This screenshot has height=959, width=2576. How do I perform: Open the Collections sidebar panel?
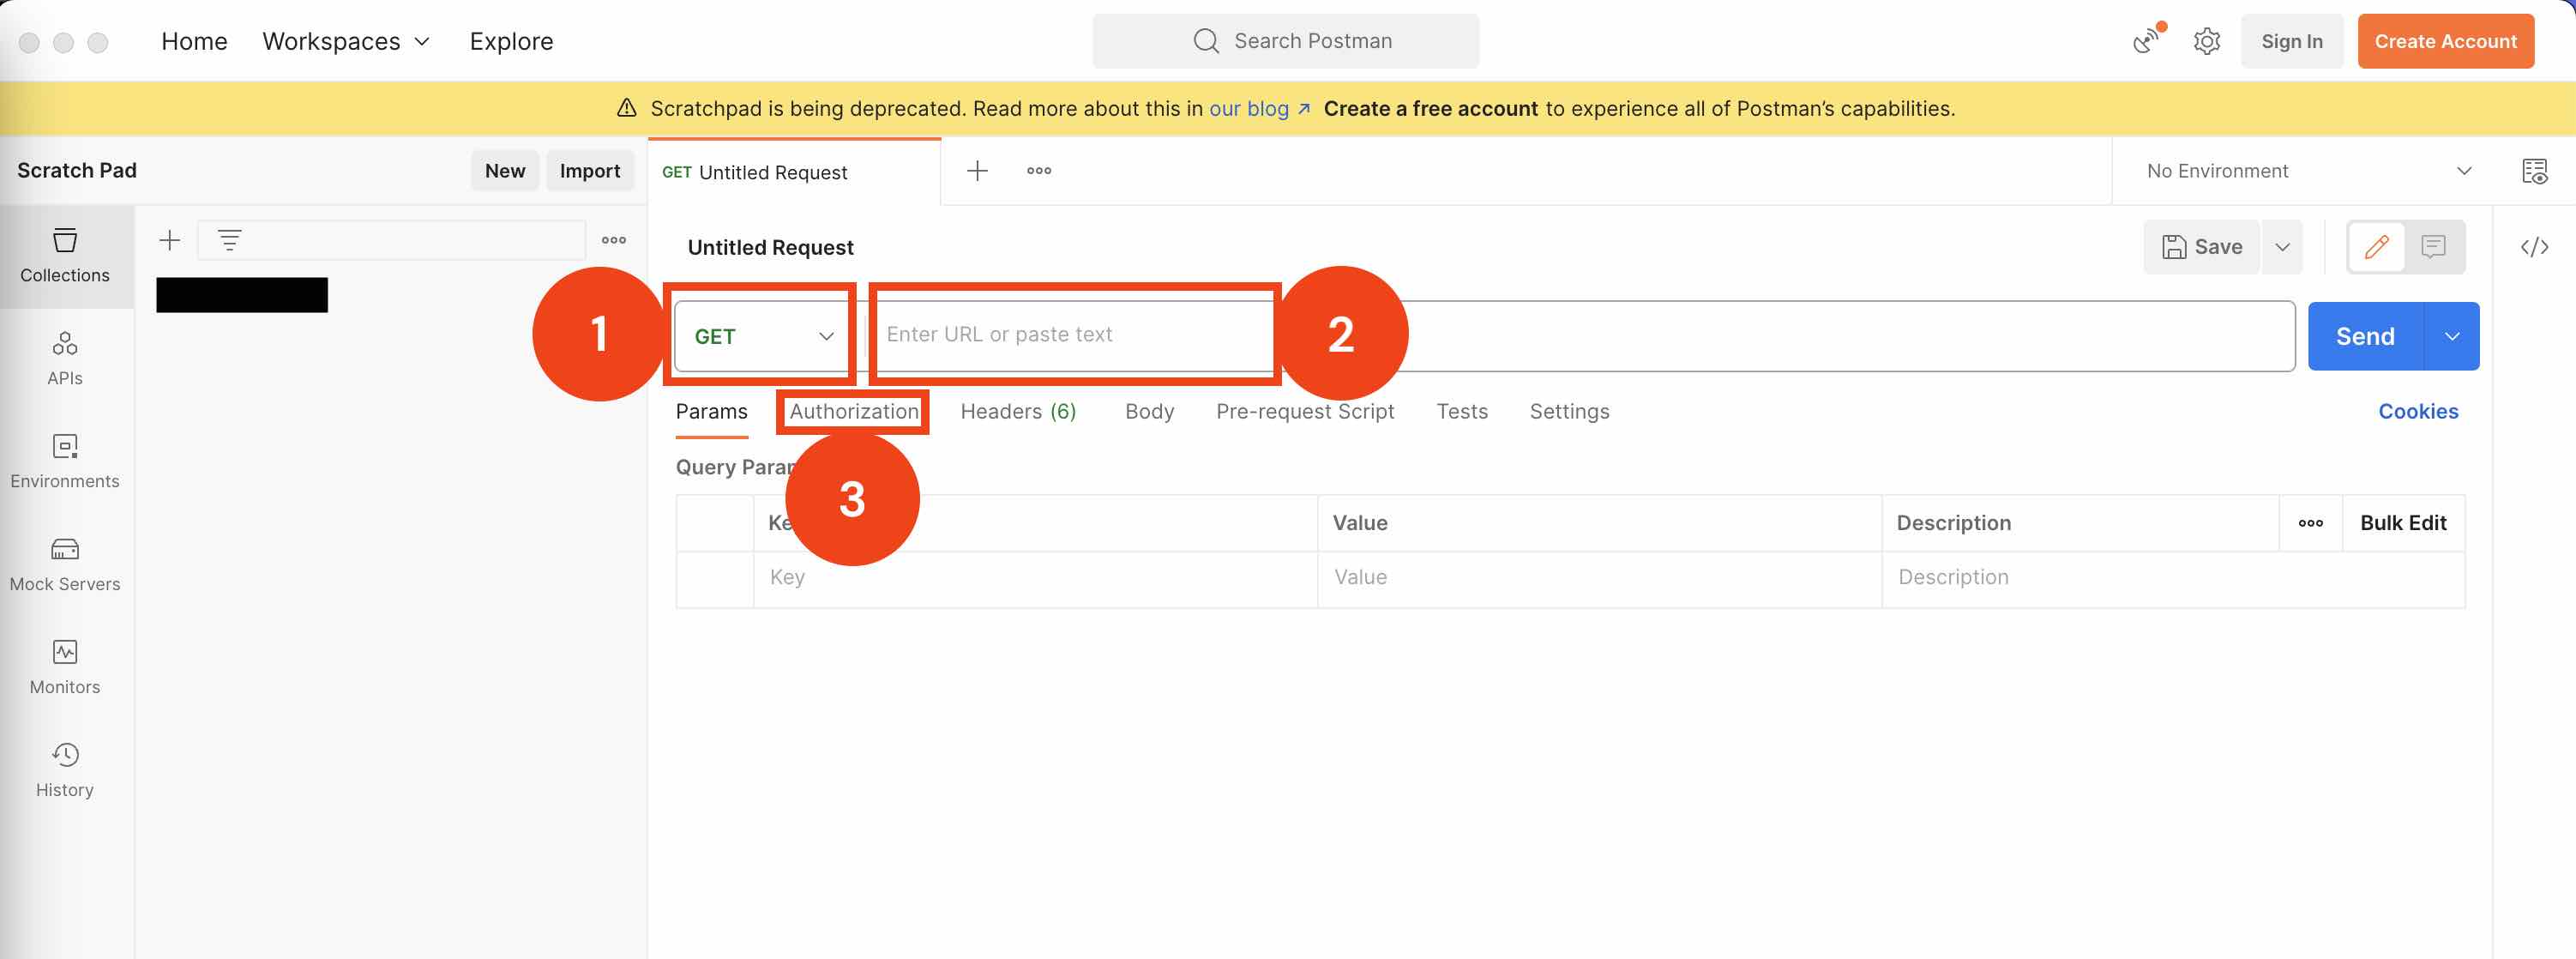tap(65, 256)
